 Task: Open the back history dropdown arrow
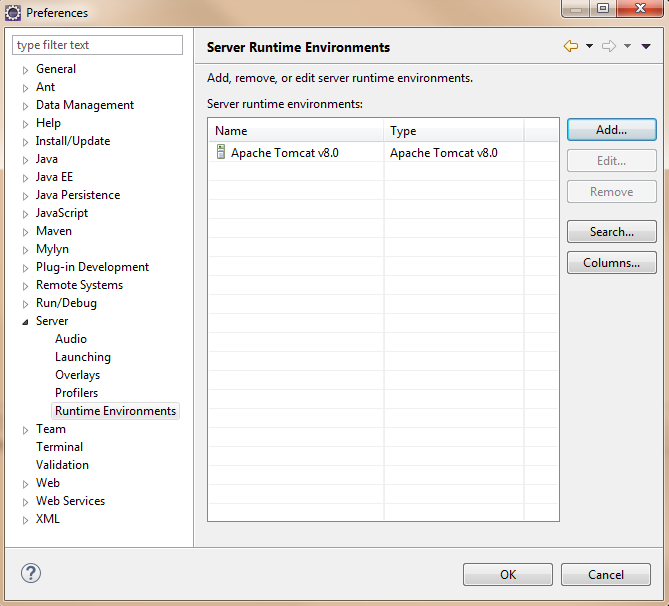click(x=589, y=46)
